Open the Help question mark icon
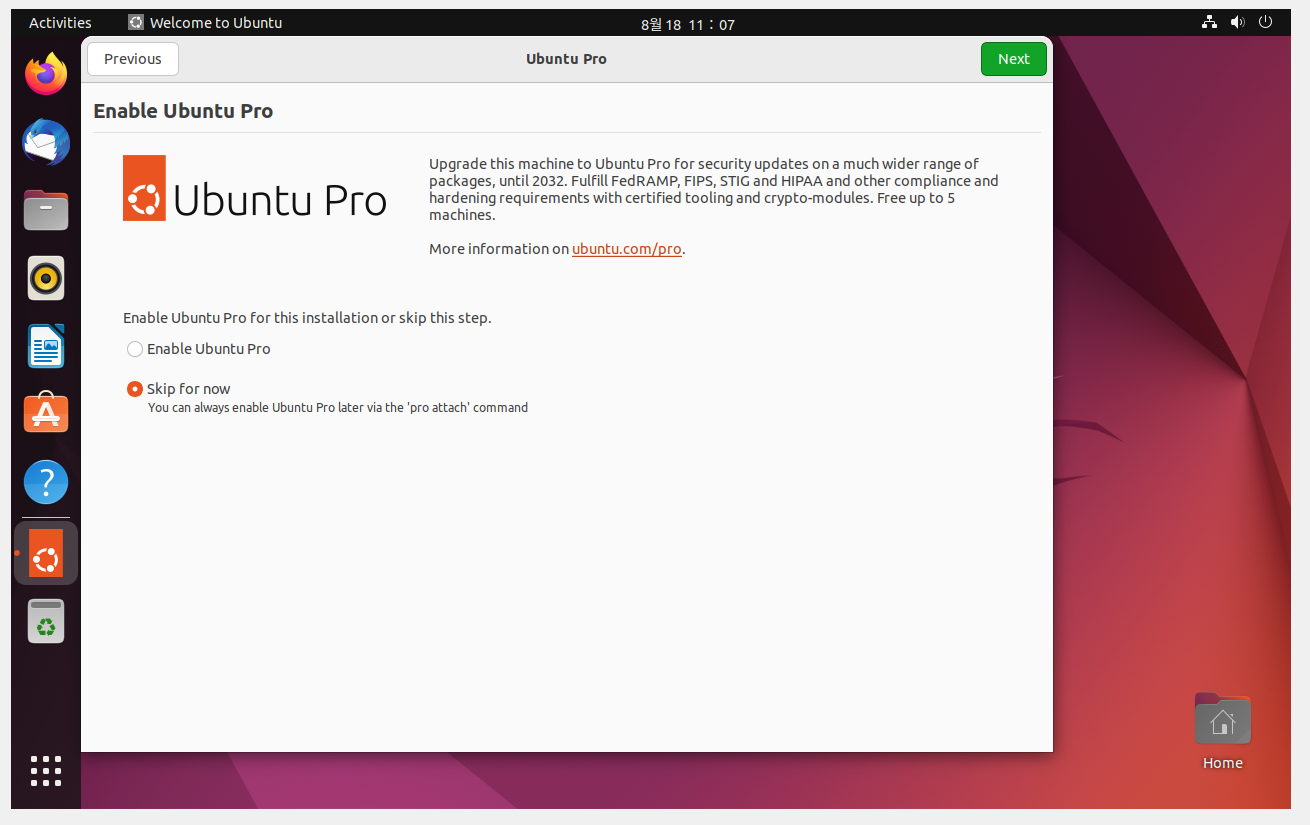 46,482
